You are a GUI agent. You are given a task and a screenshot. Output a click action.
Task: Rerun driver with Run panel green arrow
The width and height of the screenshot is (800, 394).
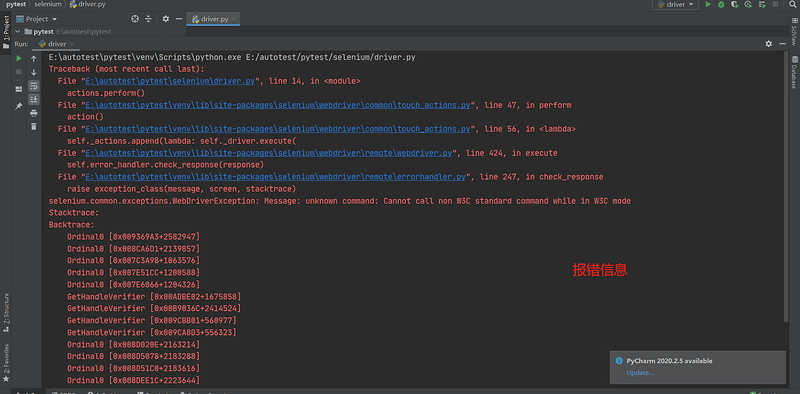(x=19, y=59)
